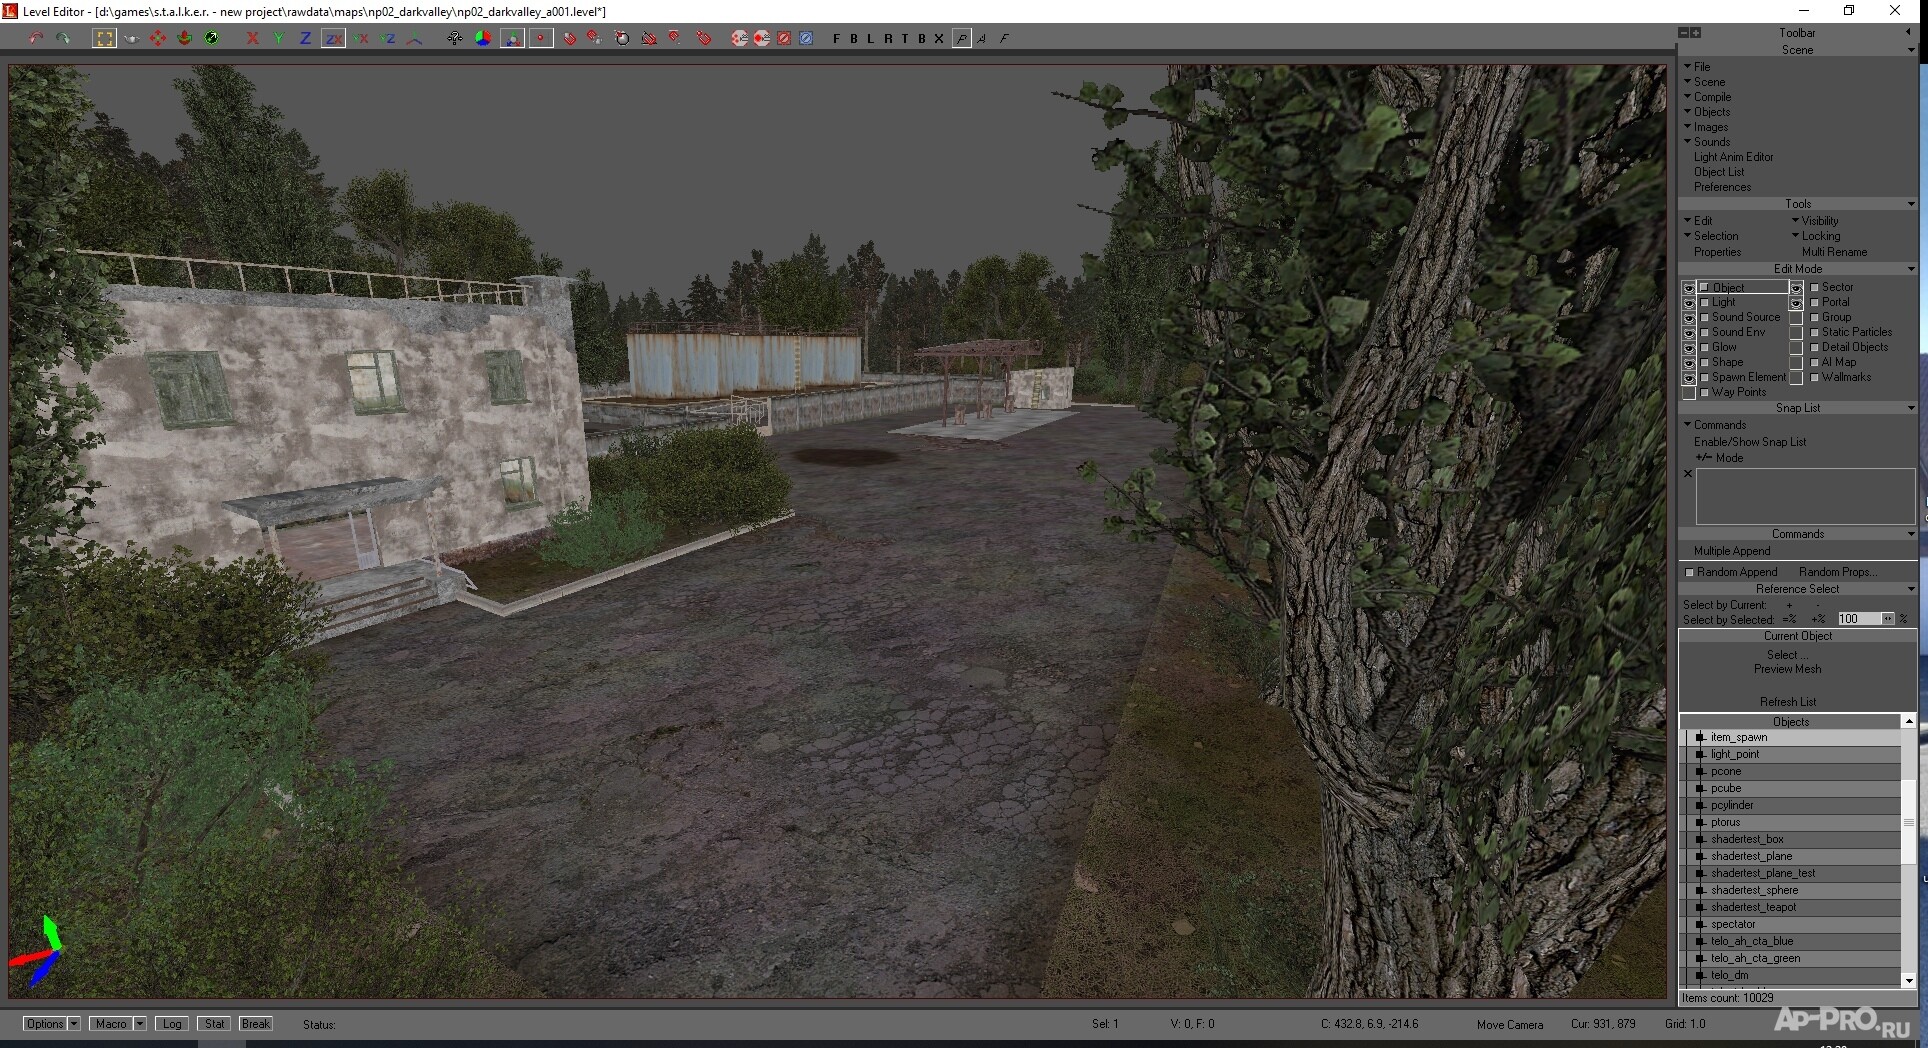This screenshot has width=1928, height=1048.
Task: Select the Move (red arrows) tool
Action: tap(158, 38)
